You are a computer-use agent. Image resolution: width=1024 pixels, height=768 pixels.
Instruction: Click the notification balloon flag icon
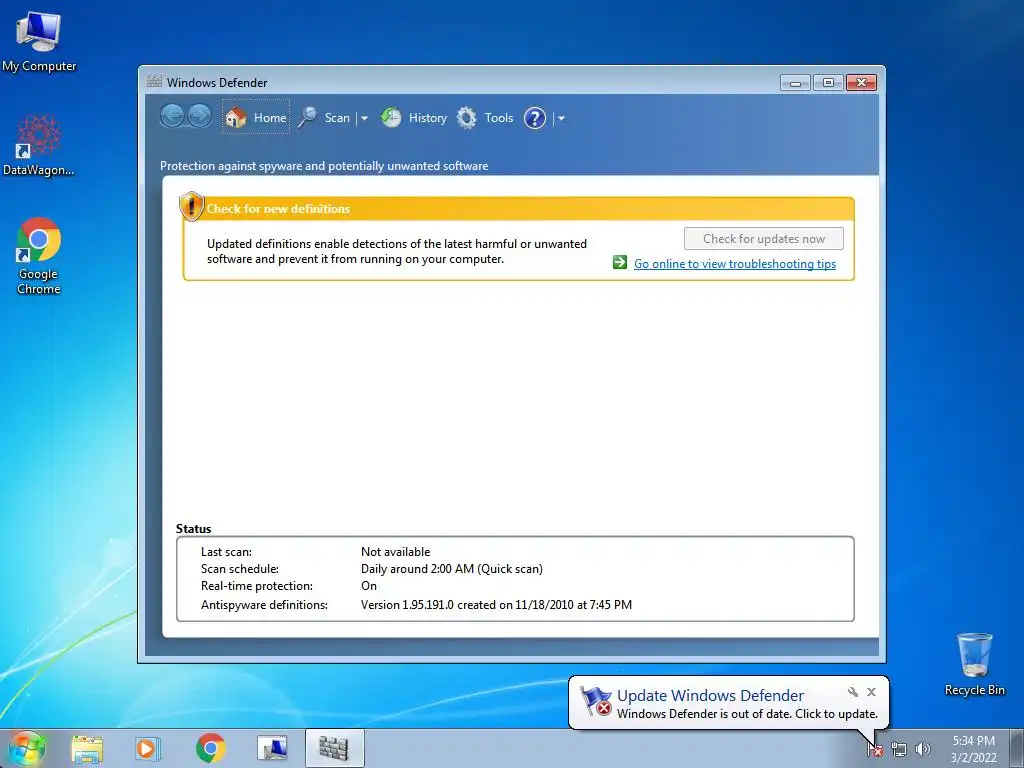pyautogui.click(x=595, y=701)
